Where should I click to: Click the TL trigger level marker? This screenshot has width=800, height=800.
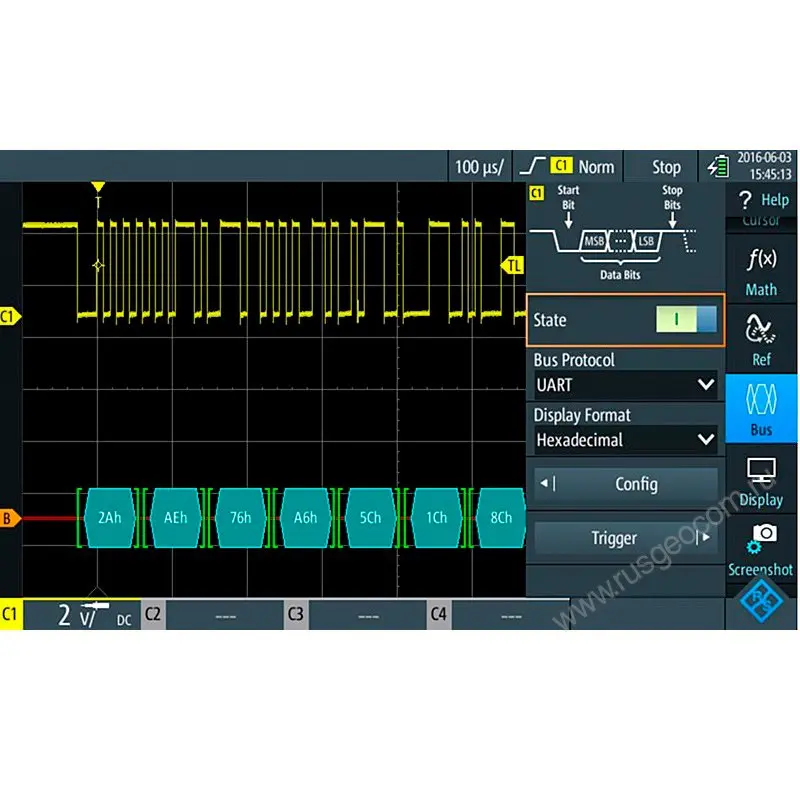[512, 265]
